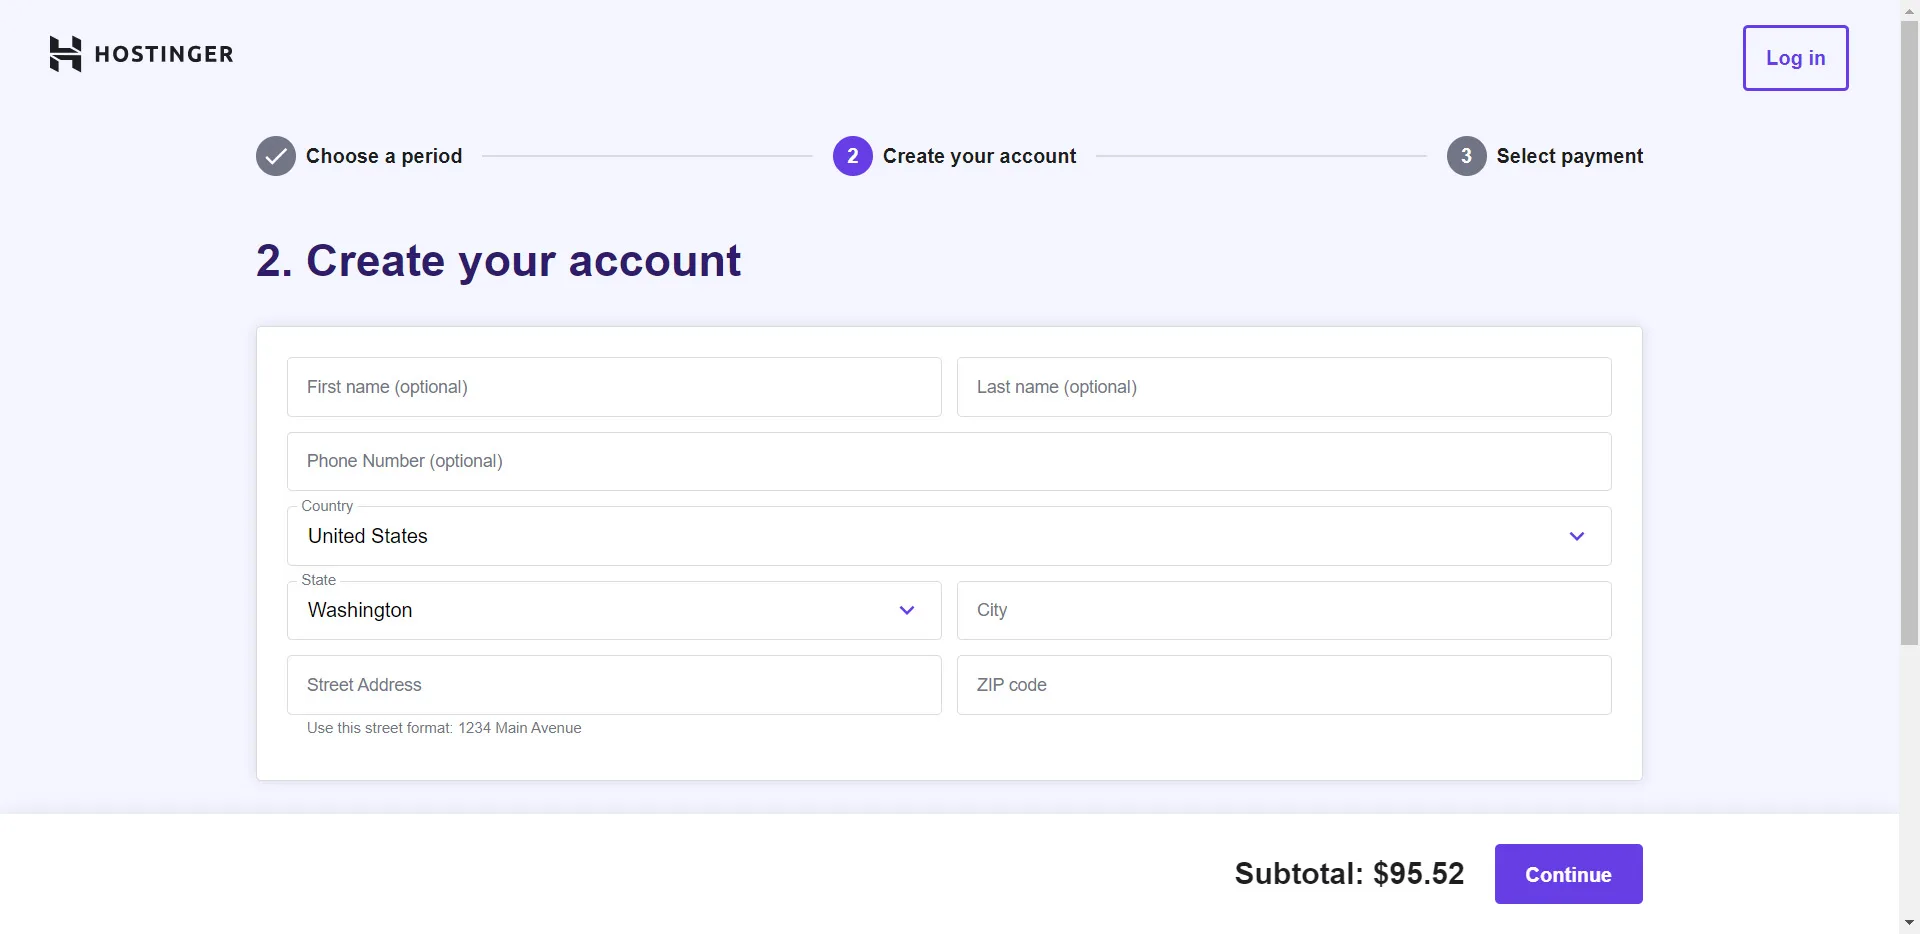The image size is (1920, 934).
Task: Click the checkmark circle for Choose a period
Action: [276, 156]
